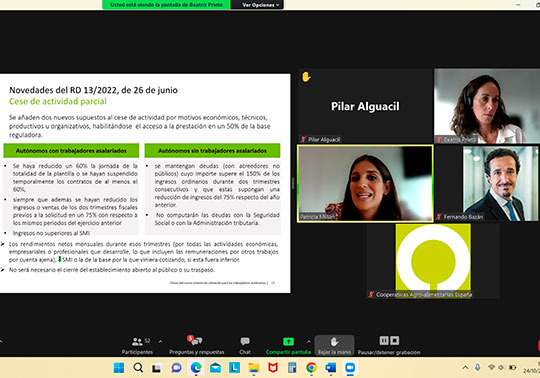Click 'Novedades del RD 13/2022' heading

(x=93, y=90)
